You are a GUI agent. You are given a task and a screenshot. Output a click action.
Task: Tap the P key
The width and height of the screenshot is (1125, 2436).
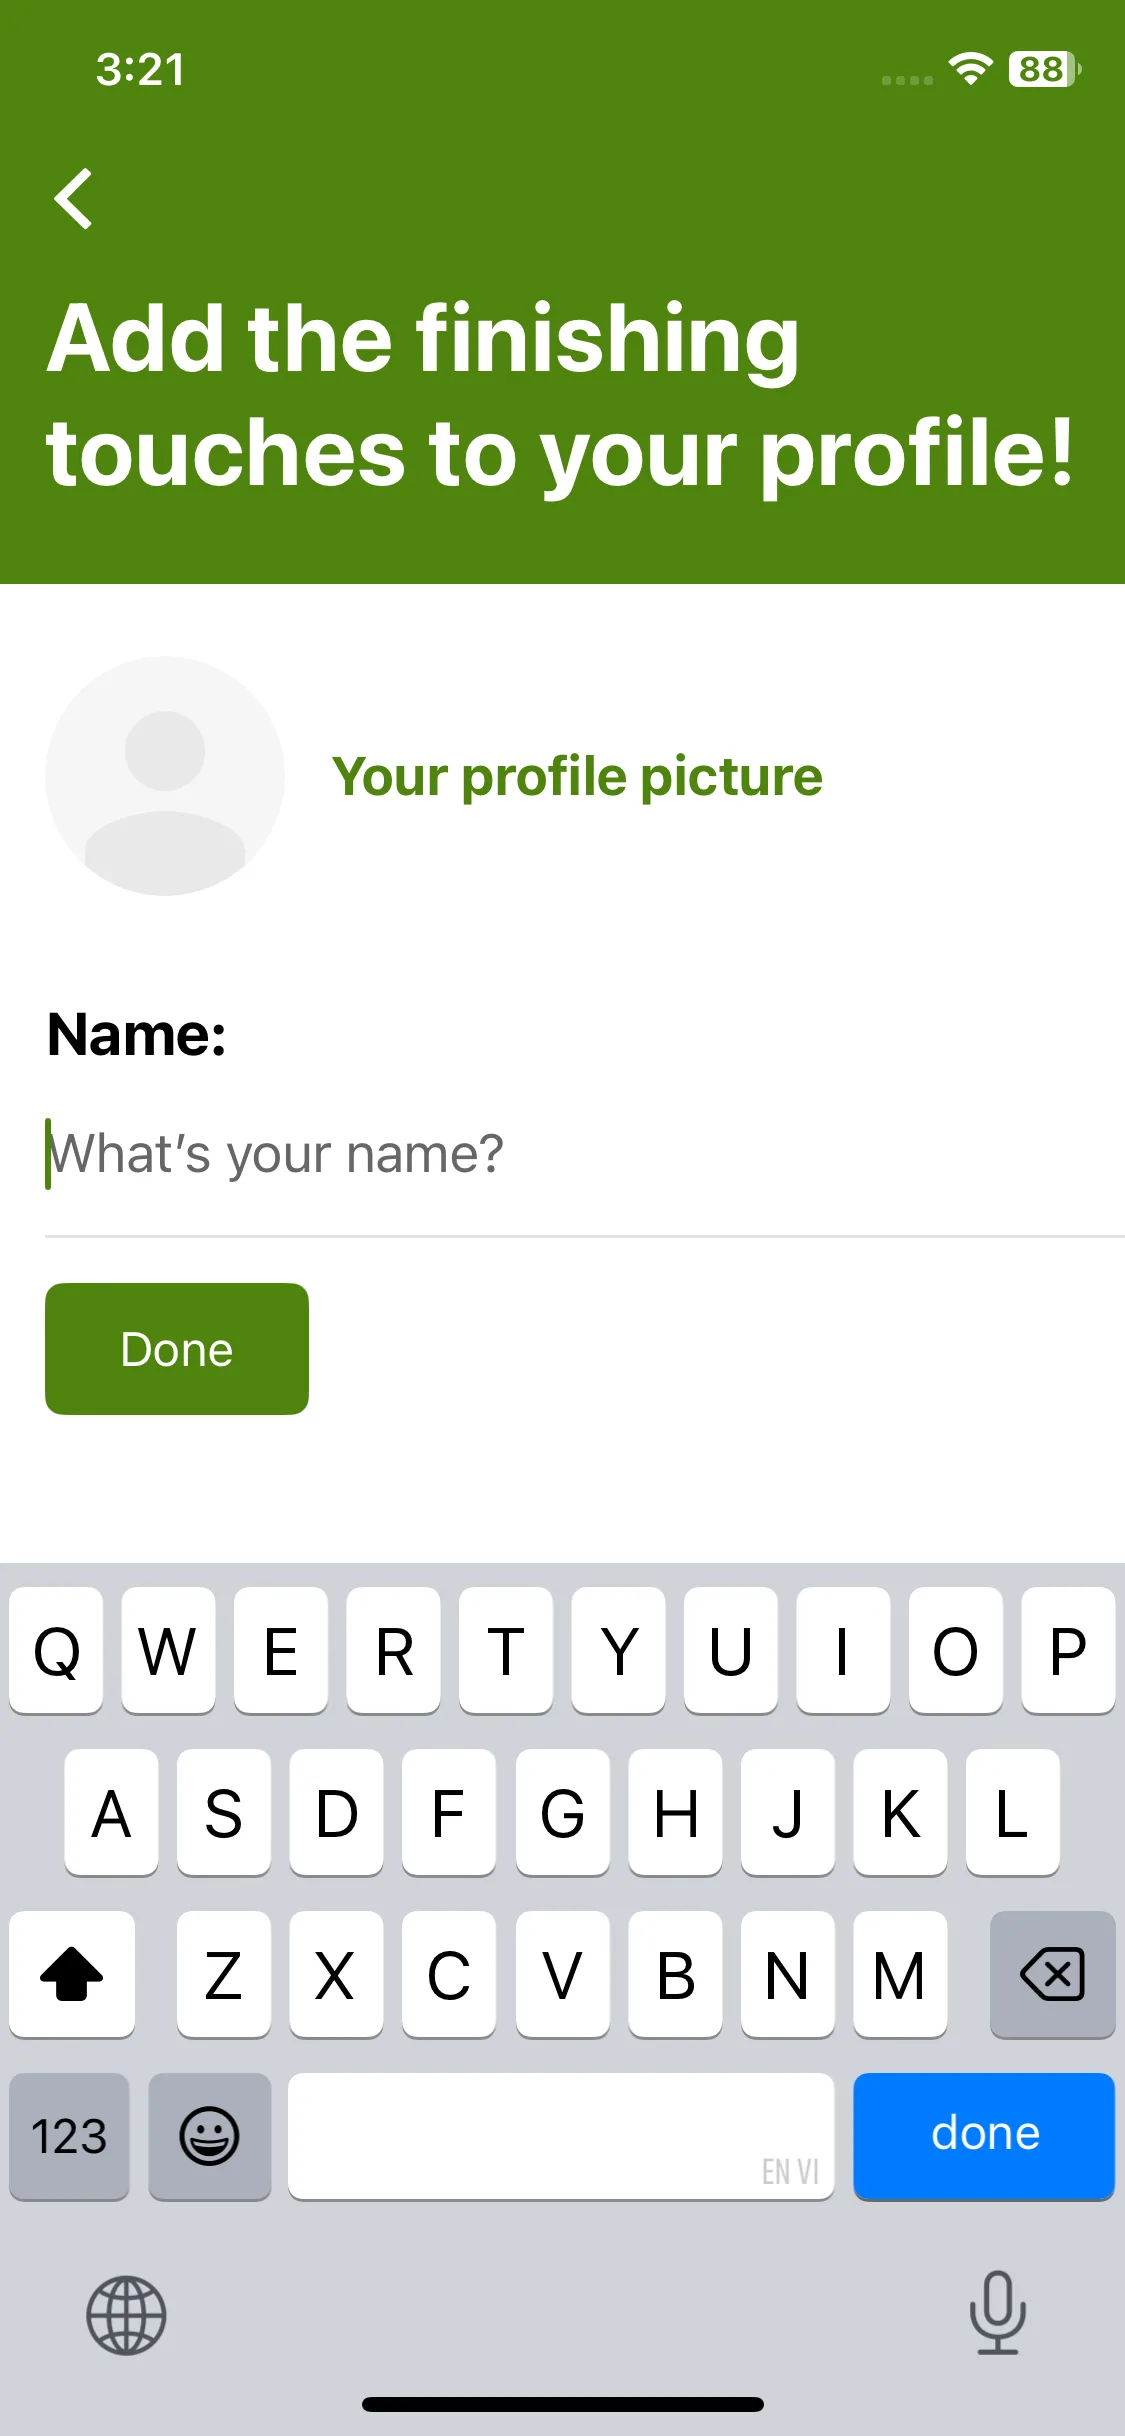pyautogui.click(x=1068, y=1650)
